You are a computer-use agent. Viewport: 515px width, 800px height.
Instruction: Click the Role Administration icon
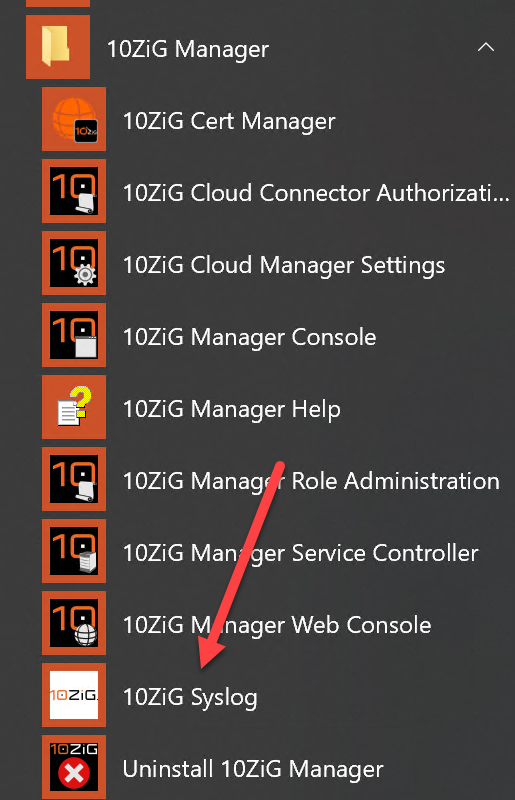74,479
